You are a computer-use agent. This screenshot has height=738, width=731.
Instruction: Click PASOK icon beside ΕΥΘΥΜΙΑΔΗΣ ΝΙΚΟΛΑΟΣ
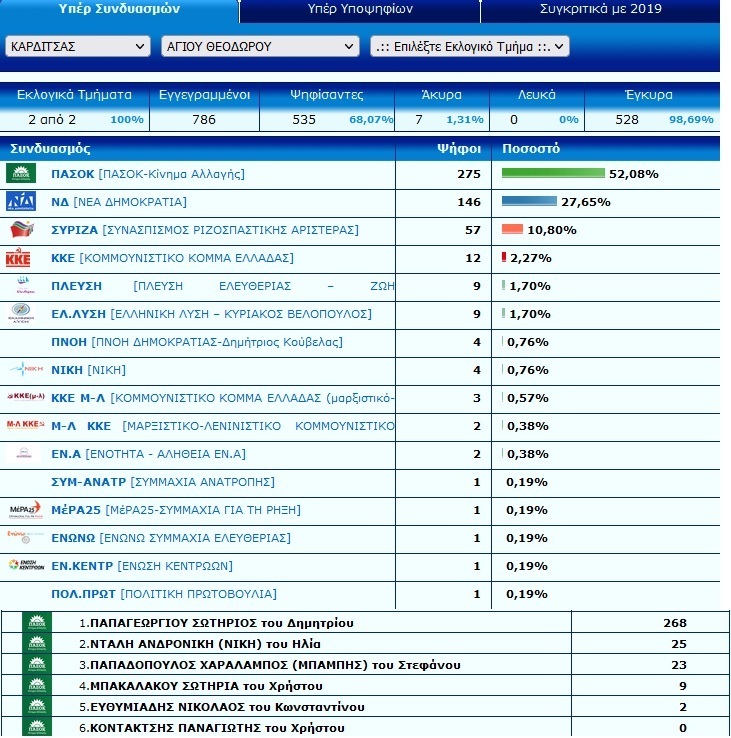pos(37,706)
